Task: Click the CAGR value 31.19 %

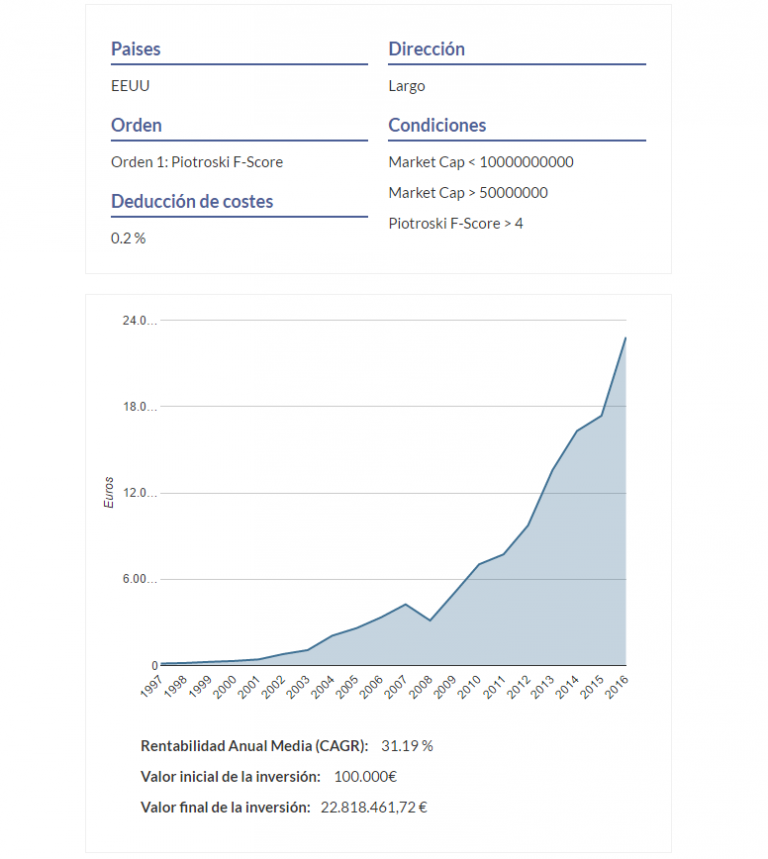Action: click(407, 746)
